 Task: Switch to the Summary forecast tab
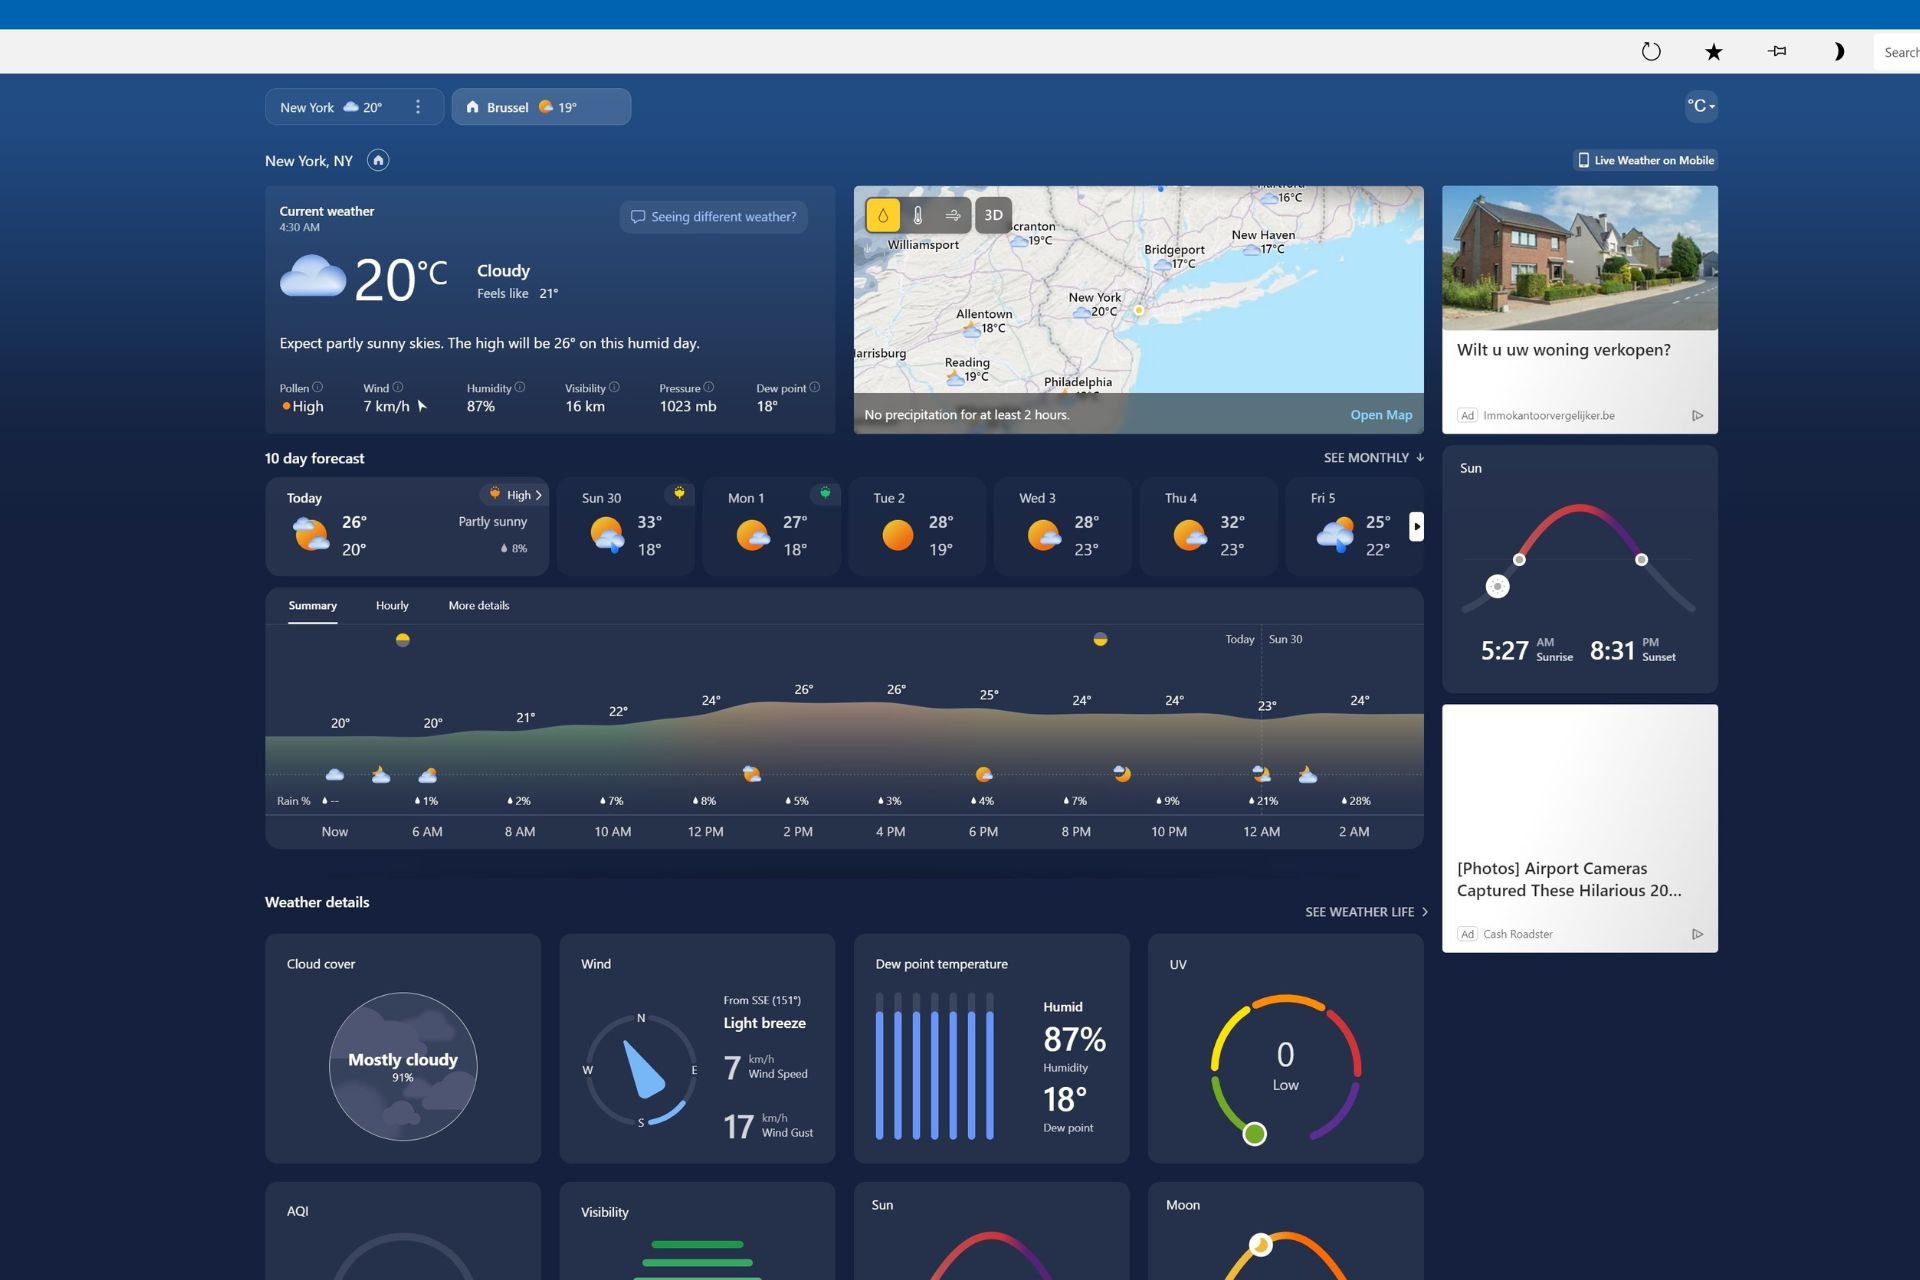tap(311, 604)
